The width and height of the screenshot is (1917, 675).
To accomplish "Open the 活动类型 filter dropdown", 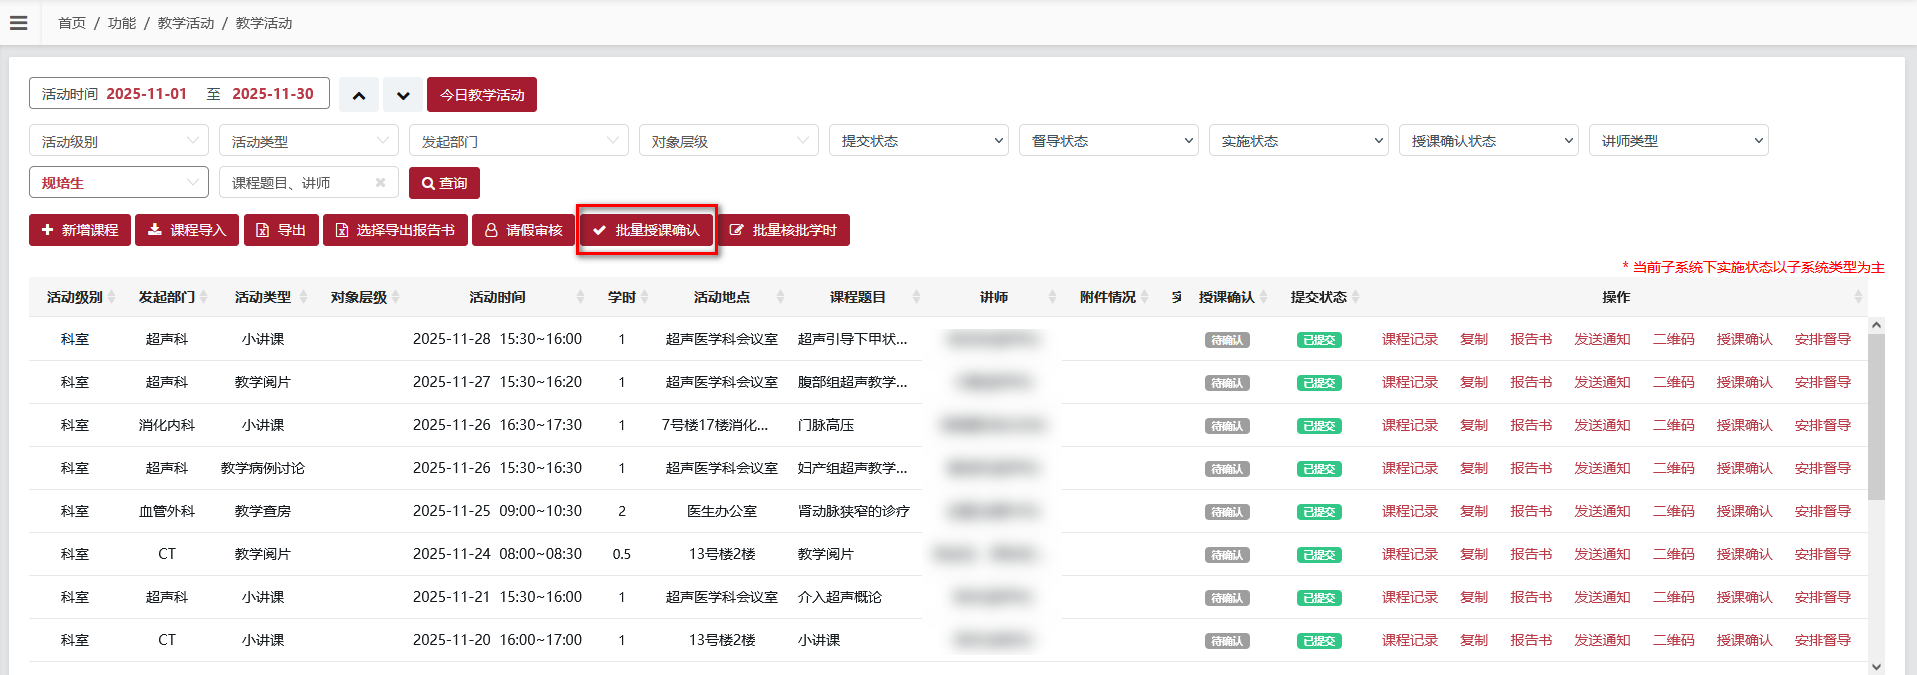I will pyautogui.click(x=309, y=141).
